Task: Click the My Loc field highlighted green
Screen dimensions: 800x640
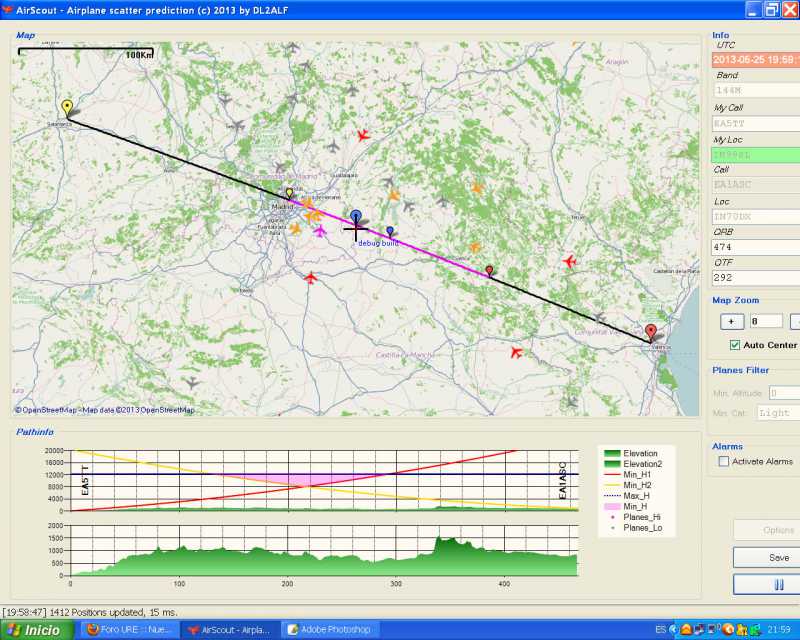Action: (755, 155)
